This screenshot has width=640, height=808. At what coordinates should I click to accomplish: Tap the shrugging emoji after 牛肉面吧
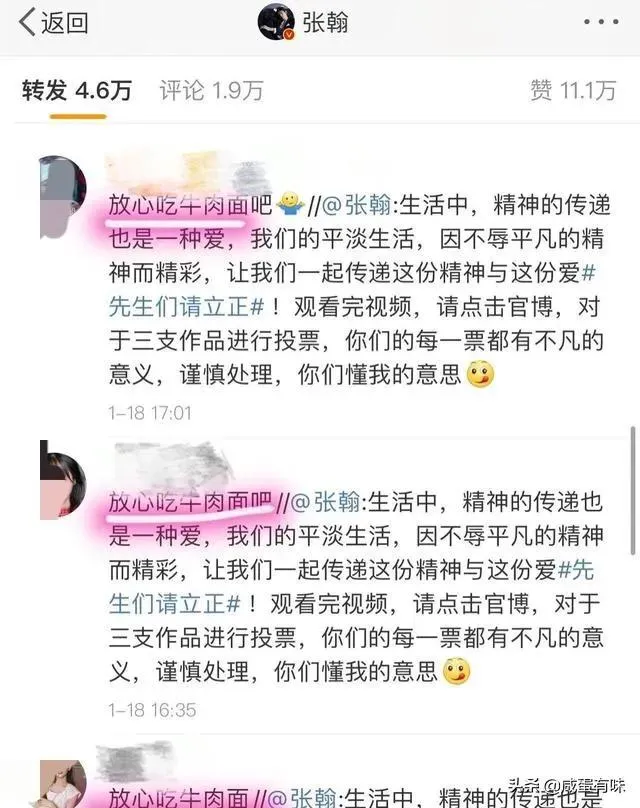[x=291, y=205]
